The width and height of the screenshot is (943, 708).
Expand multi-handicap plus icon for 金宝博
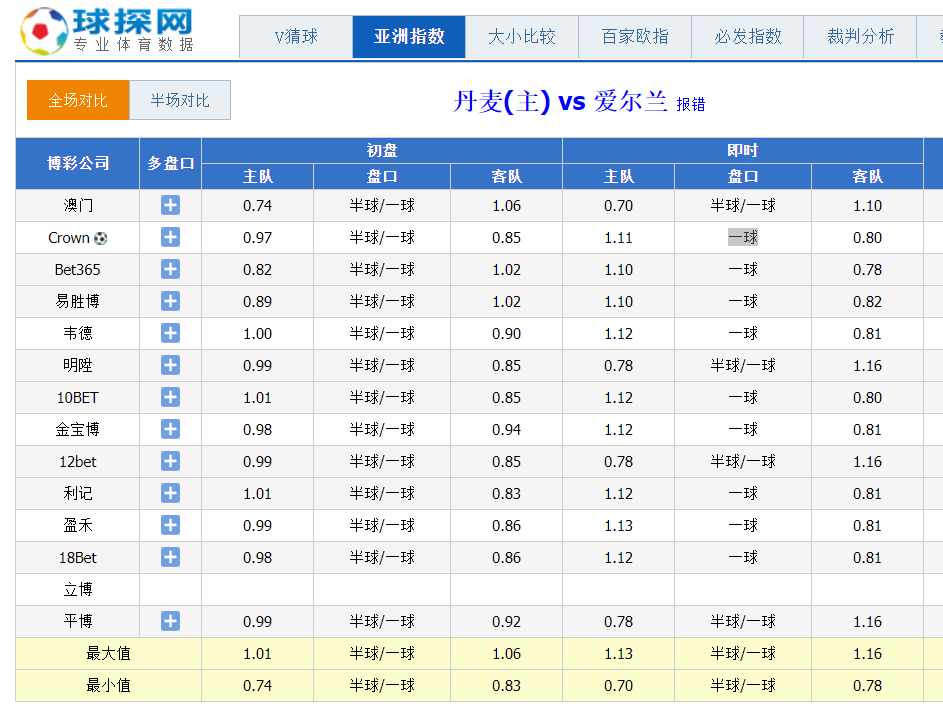pyautogui.click(x=170, y=429)
